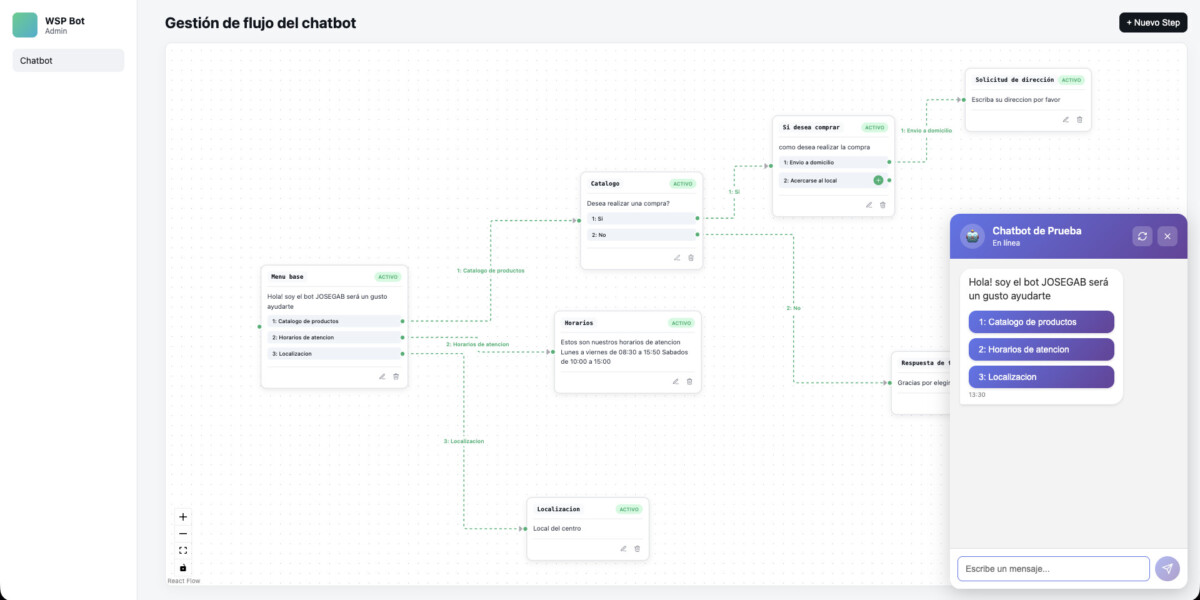Open the React Flow attribution link
1200x600 pixels.
182,580
